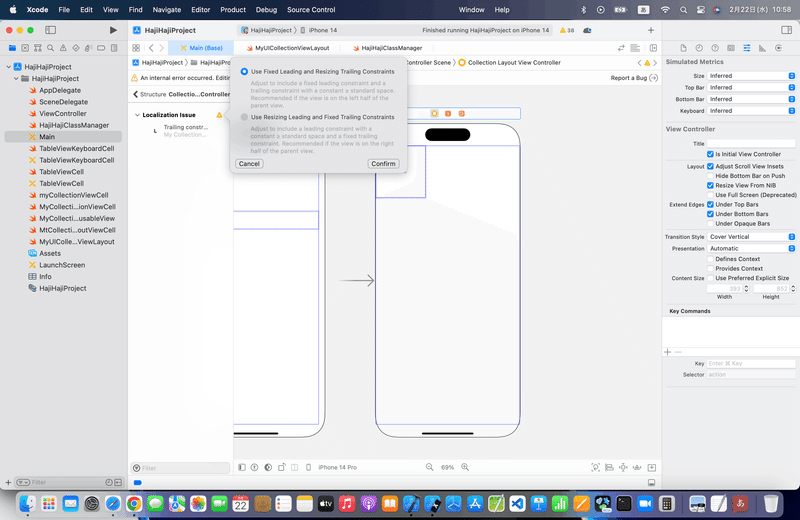Show the Size inspector ruler icon
Viewport: 800px width, 520px height.
(x=762, y=48)
